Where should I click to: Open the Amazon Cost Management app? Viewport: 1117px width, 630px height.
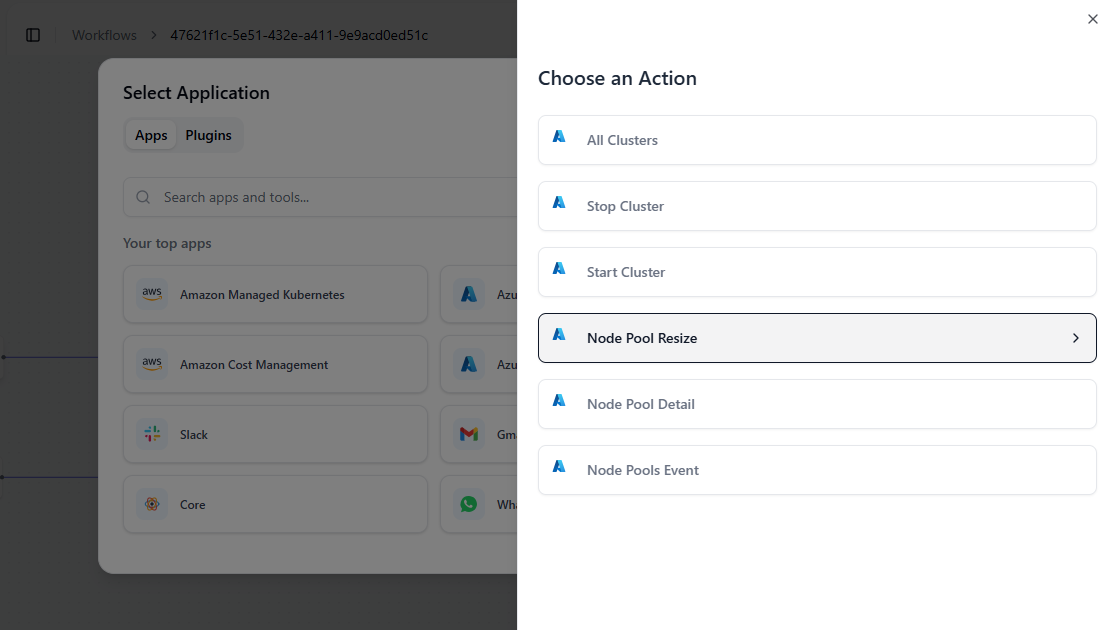click(275, 365)
